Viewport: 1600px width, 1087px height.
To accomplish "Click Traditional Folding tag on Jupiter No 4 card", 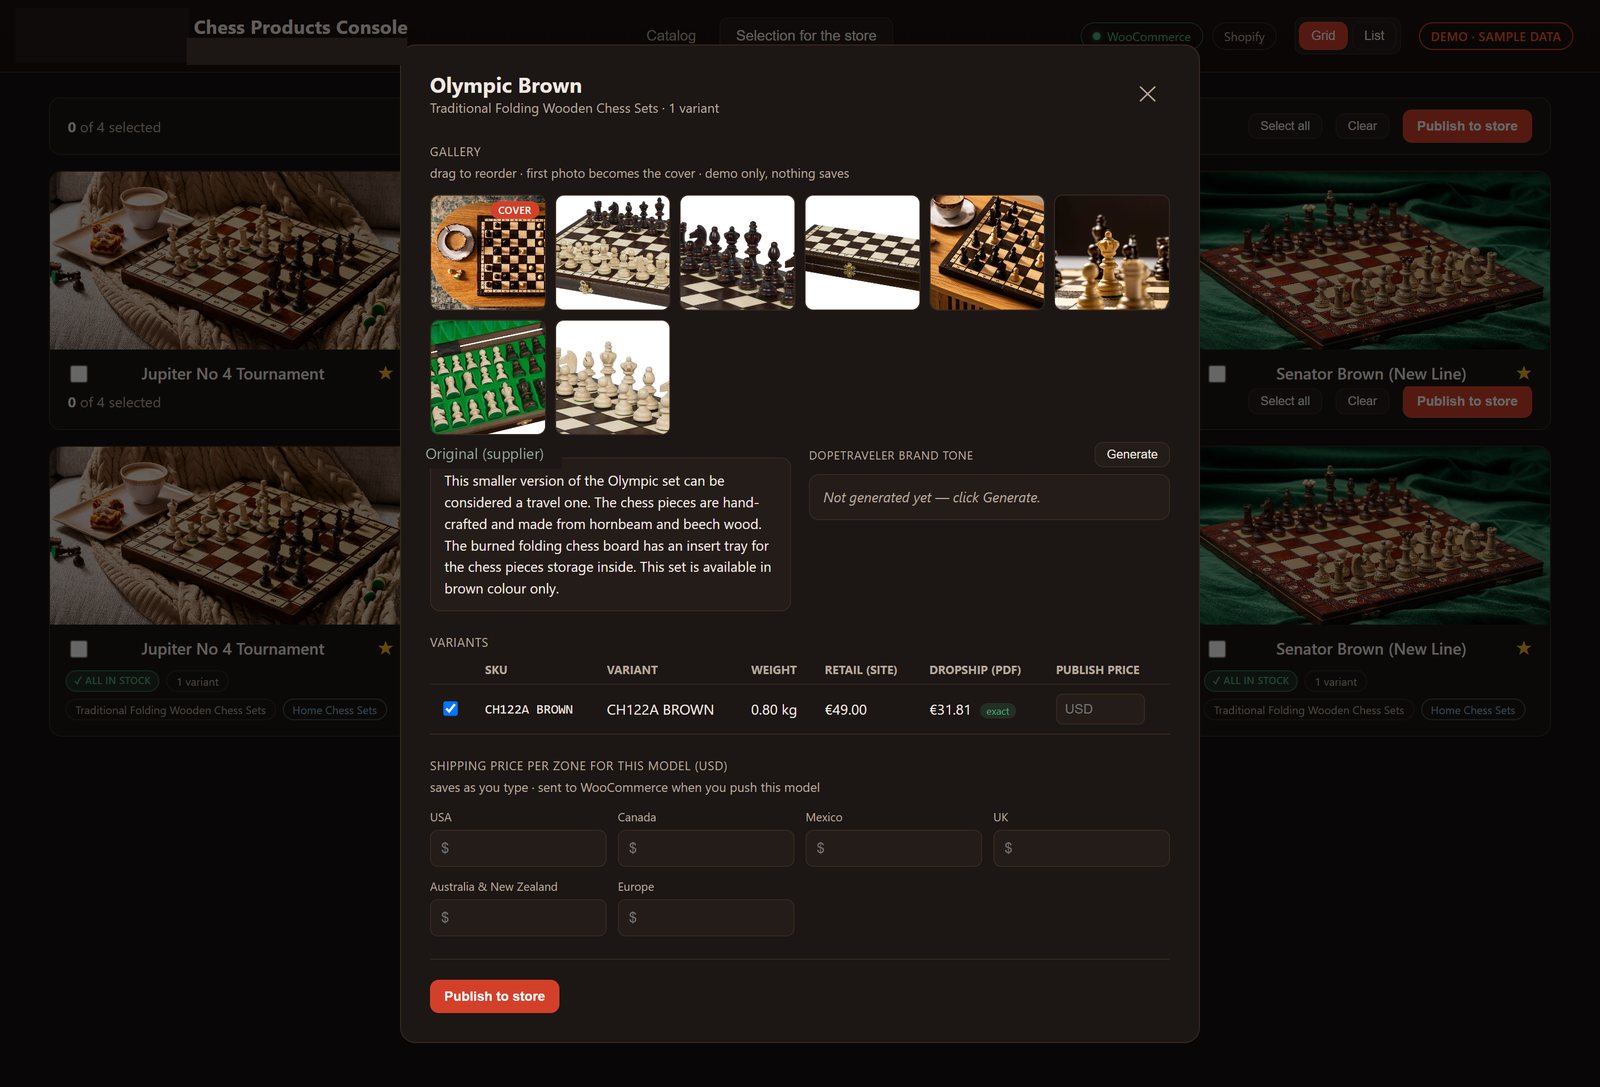I will coord(170,710).
